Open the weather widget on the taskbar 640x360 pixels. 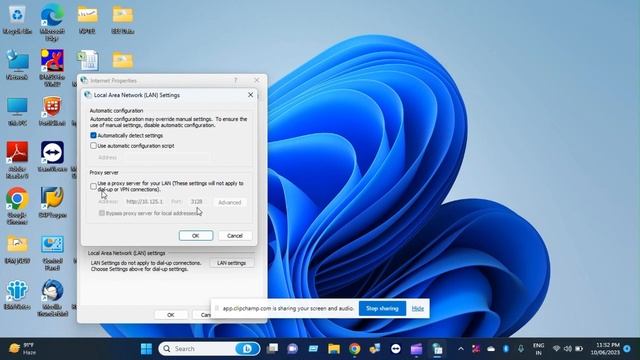(22, 349)
